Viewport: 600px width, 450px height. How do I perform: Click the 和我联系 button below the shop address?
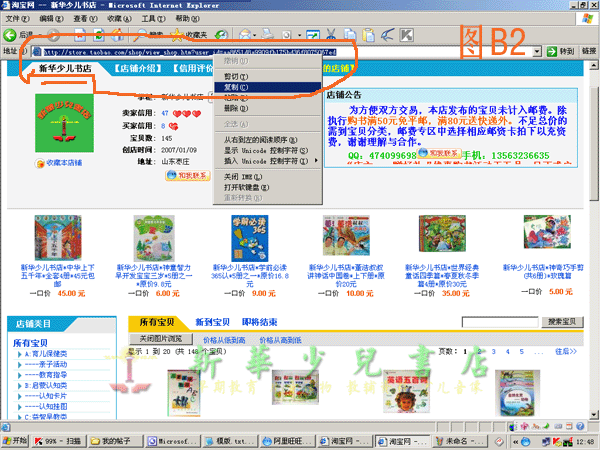[x=188, y=176]
